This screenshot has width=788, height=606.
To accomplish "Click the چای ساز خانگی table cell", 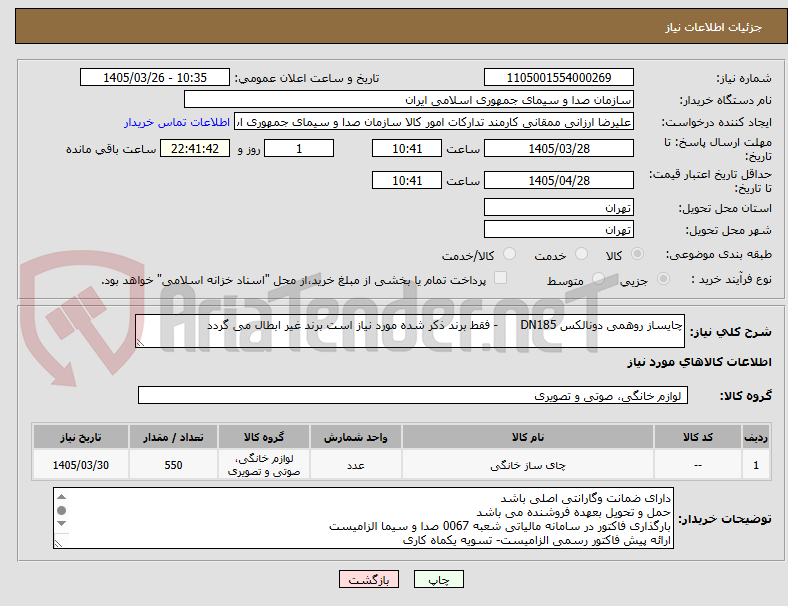I will (528, 465).
